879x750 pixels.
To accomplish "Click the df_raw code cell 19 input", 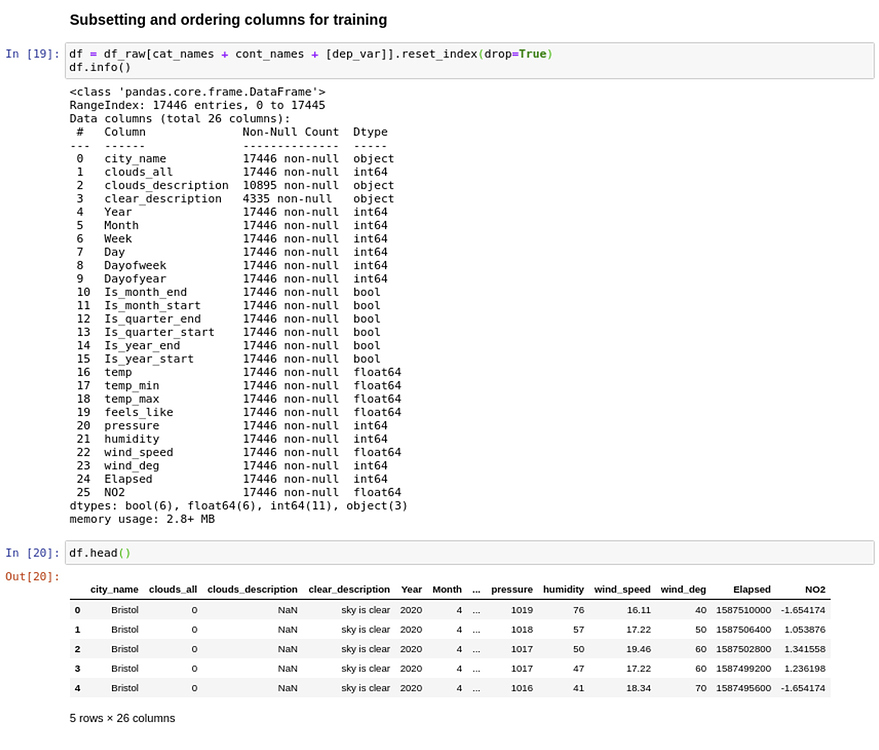I will tap(468, 61).
